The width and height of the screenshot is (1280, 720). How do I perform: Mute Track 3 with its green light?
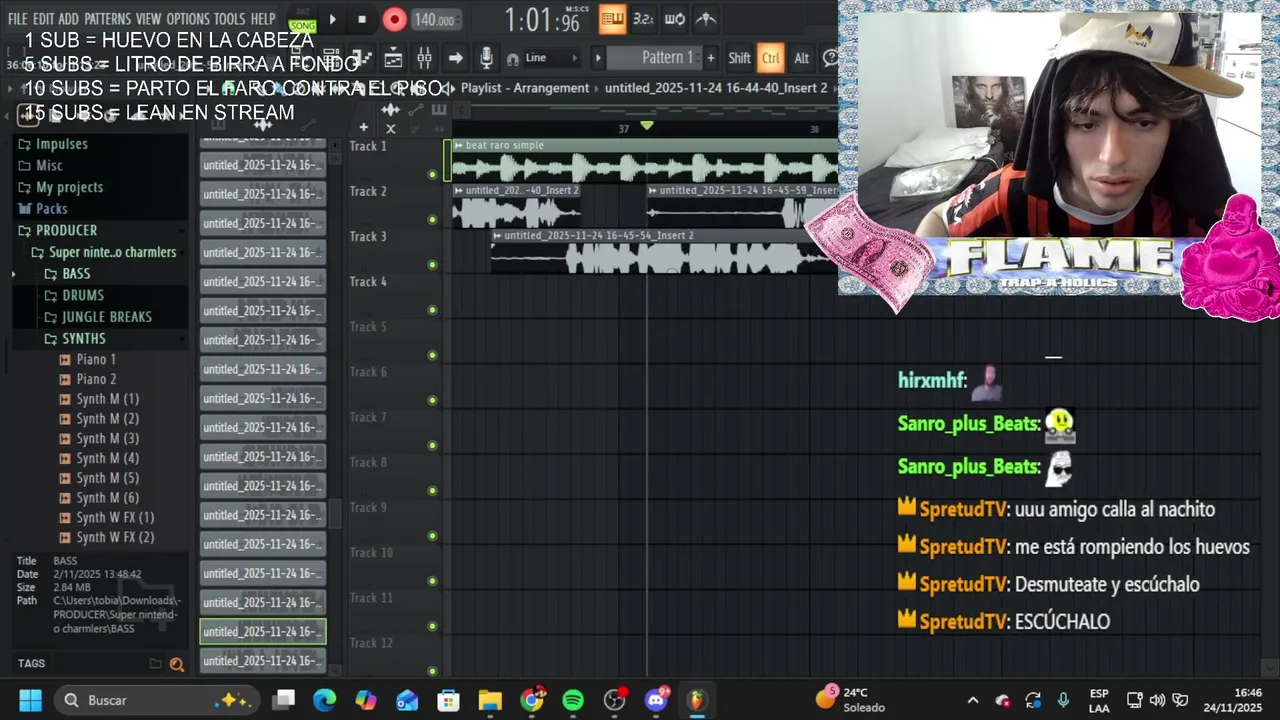point(432,265)
